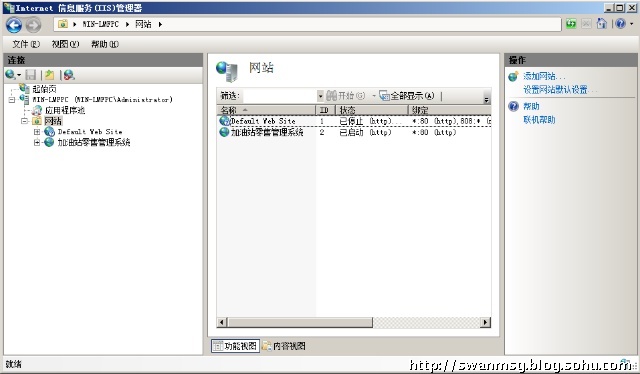The height and width of the screenshot is (374, 640).
Task: Click the 帮助 question icon in Actions pane
Action: click(513, 107)
